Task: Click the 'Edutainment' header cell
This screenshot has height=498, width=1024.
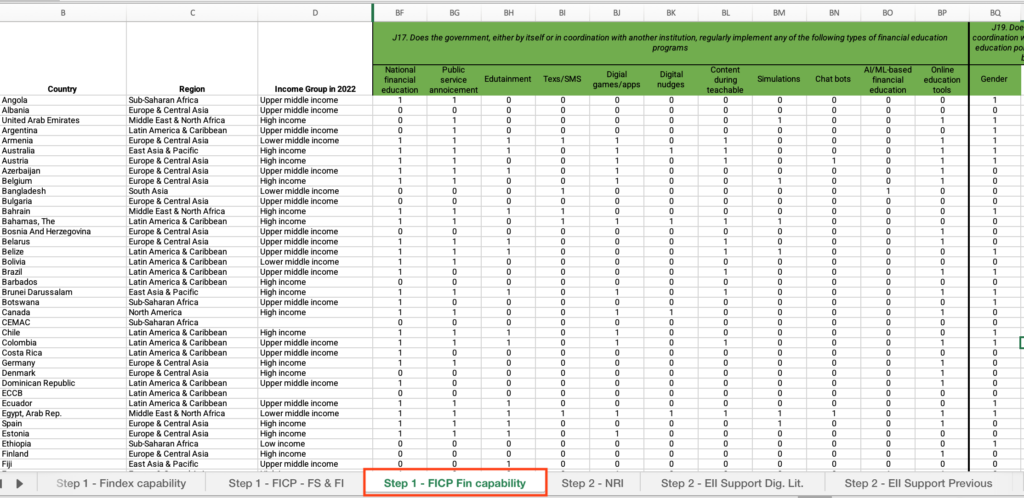Action: [508, 79]
